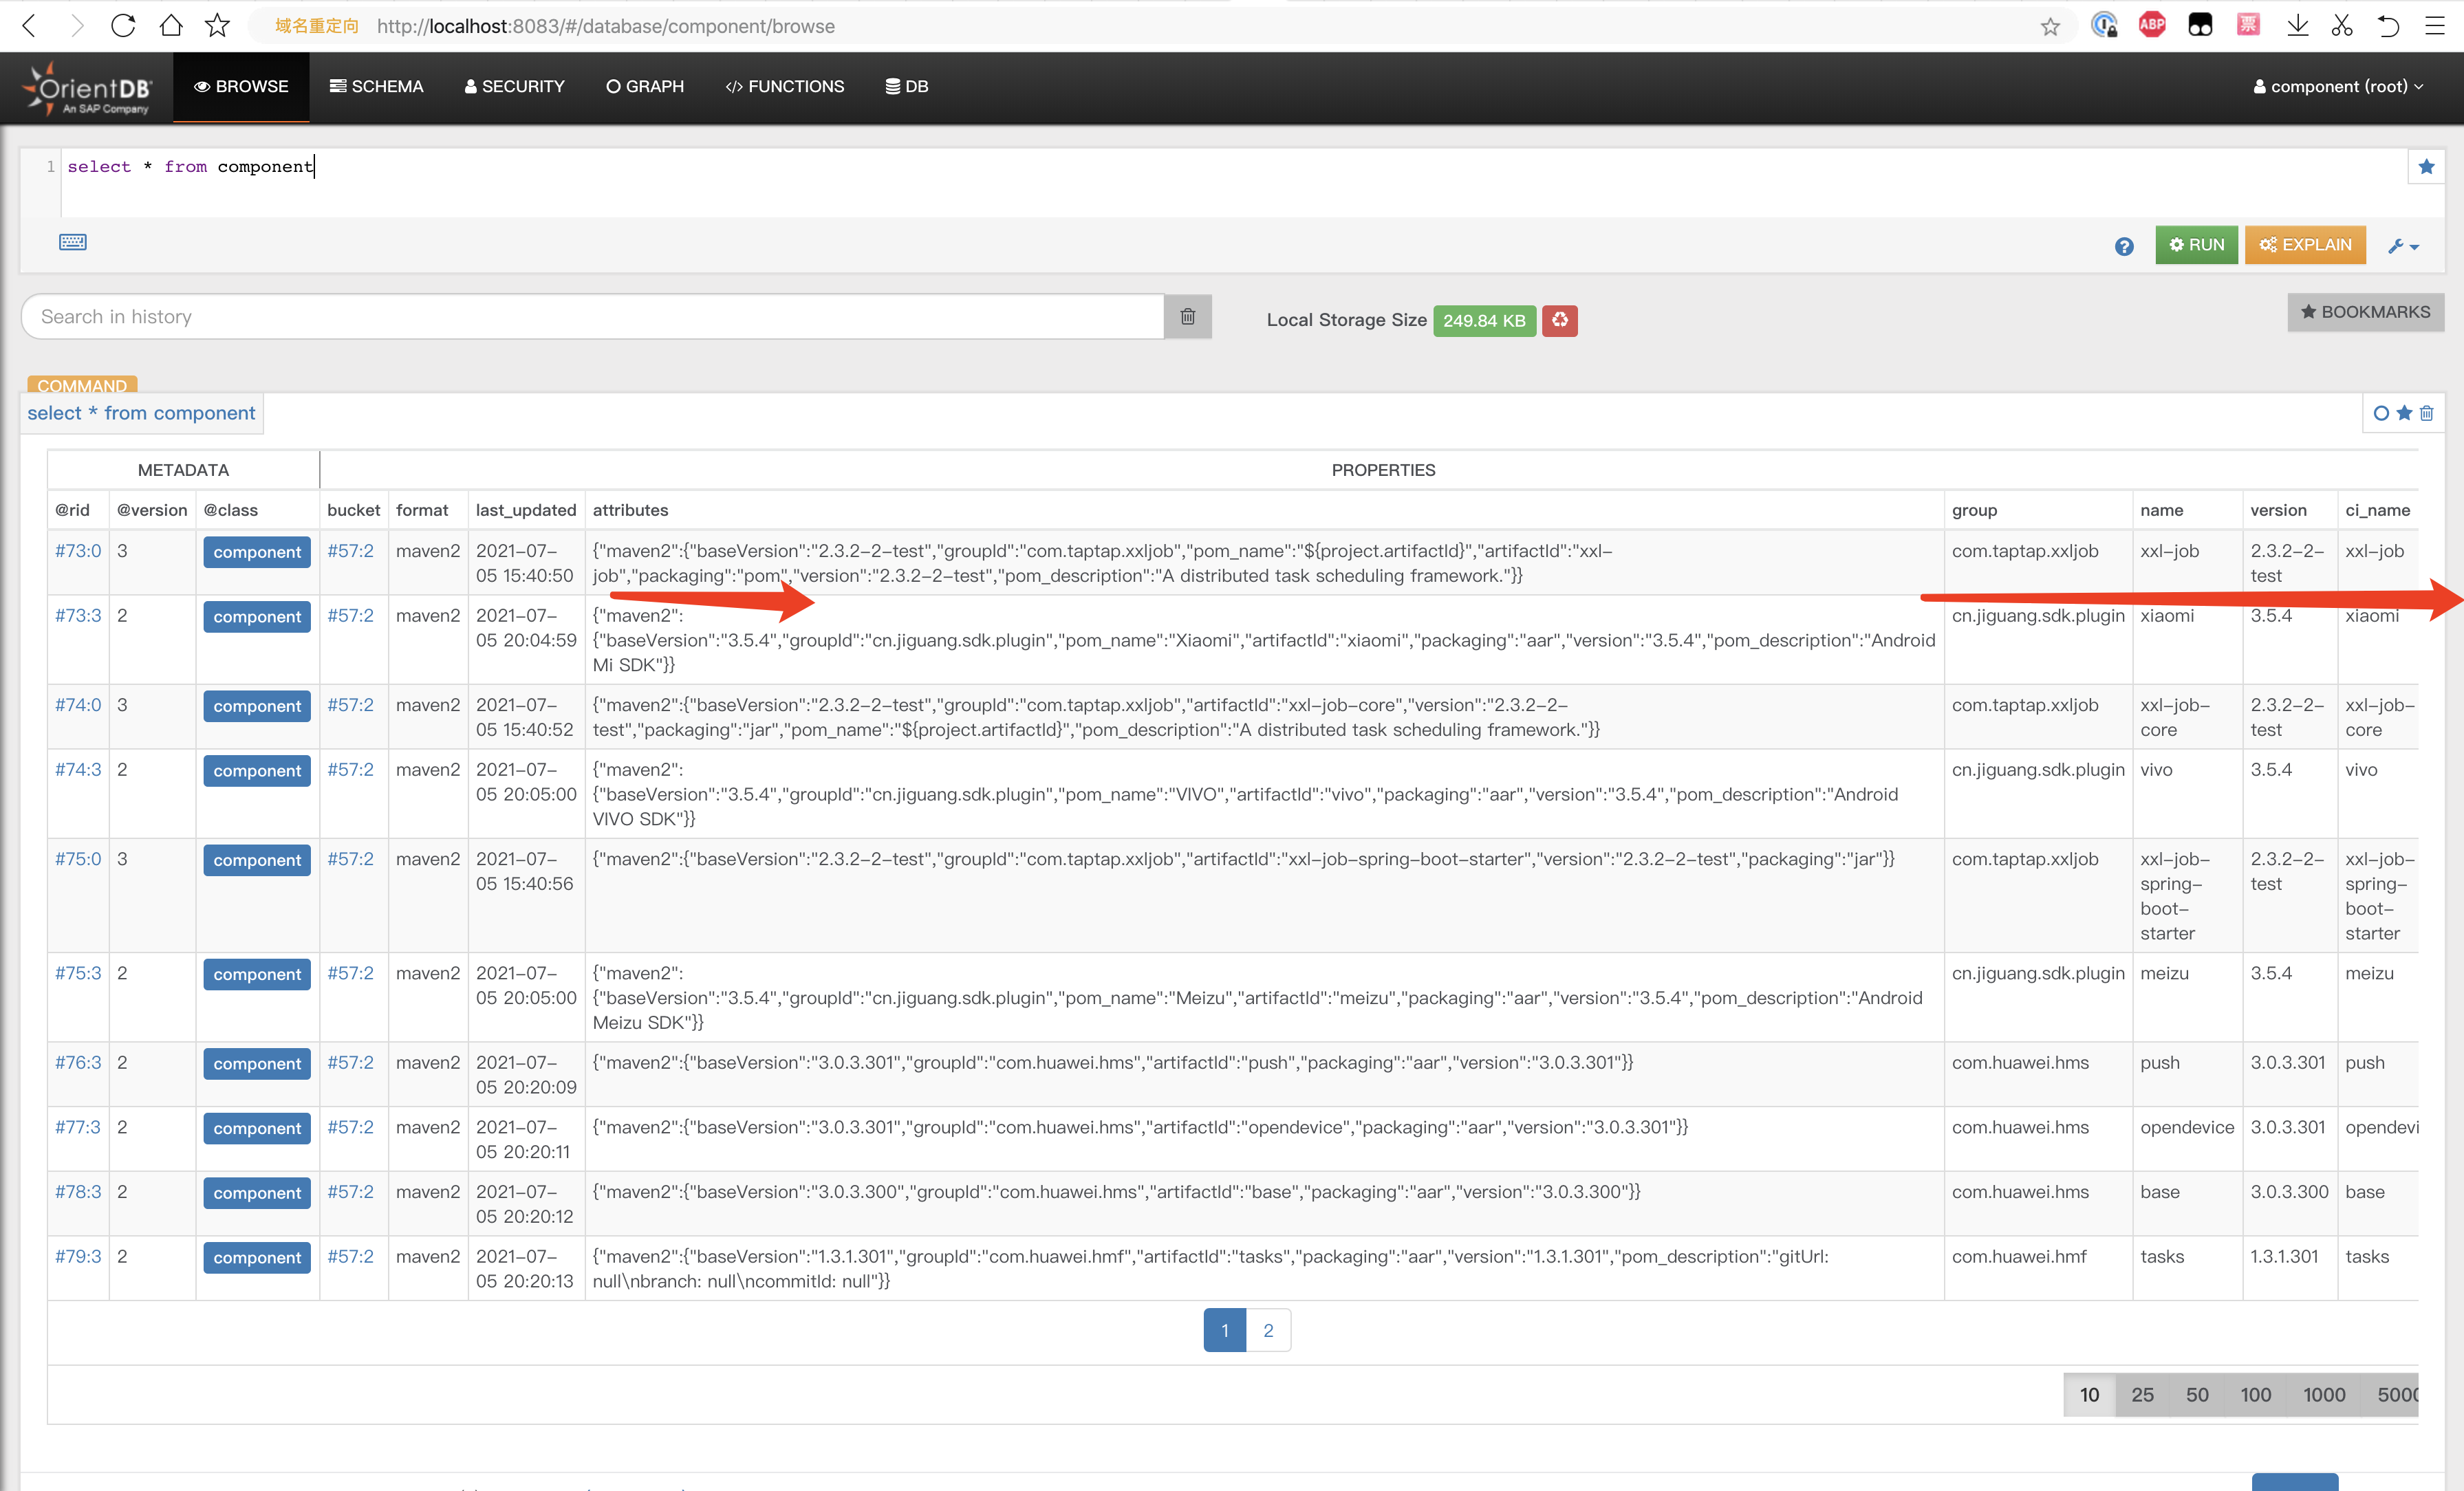Go to results page 2

tap(1268, 1330)
